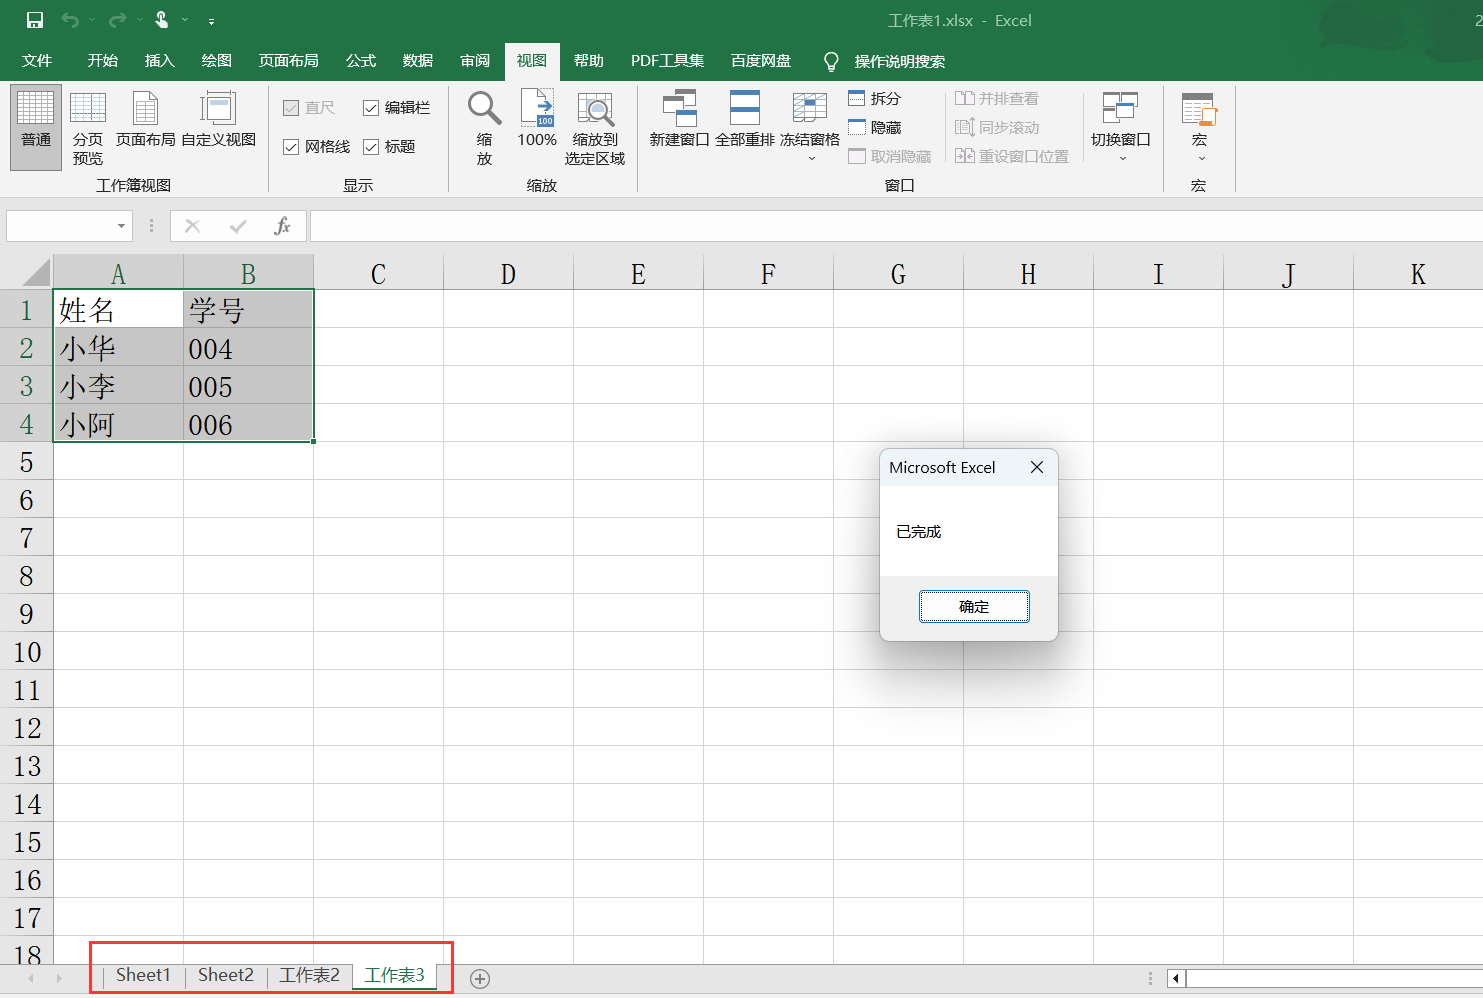
Task: Open Custom Views (自定义视图)
Action: click(x=218, y=119)
